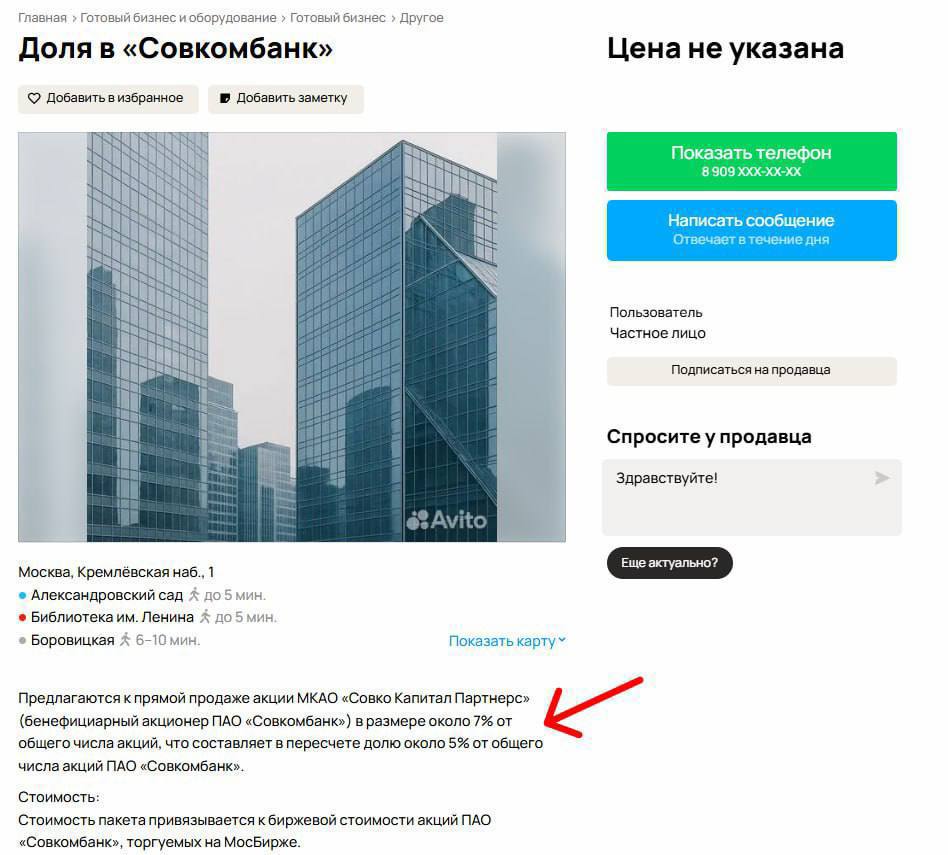This screenshot has height=855, width=948.
Task: Click walking icon next to Боровицкая
Action: 125,639
